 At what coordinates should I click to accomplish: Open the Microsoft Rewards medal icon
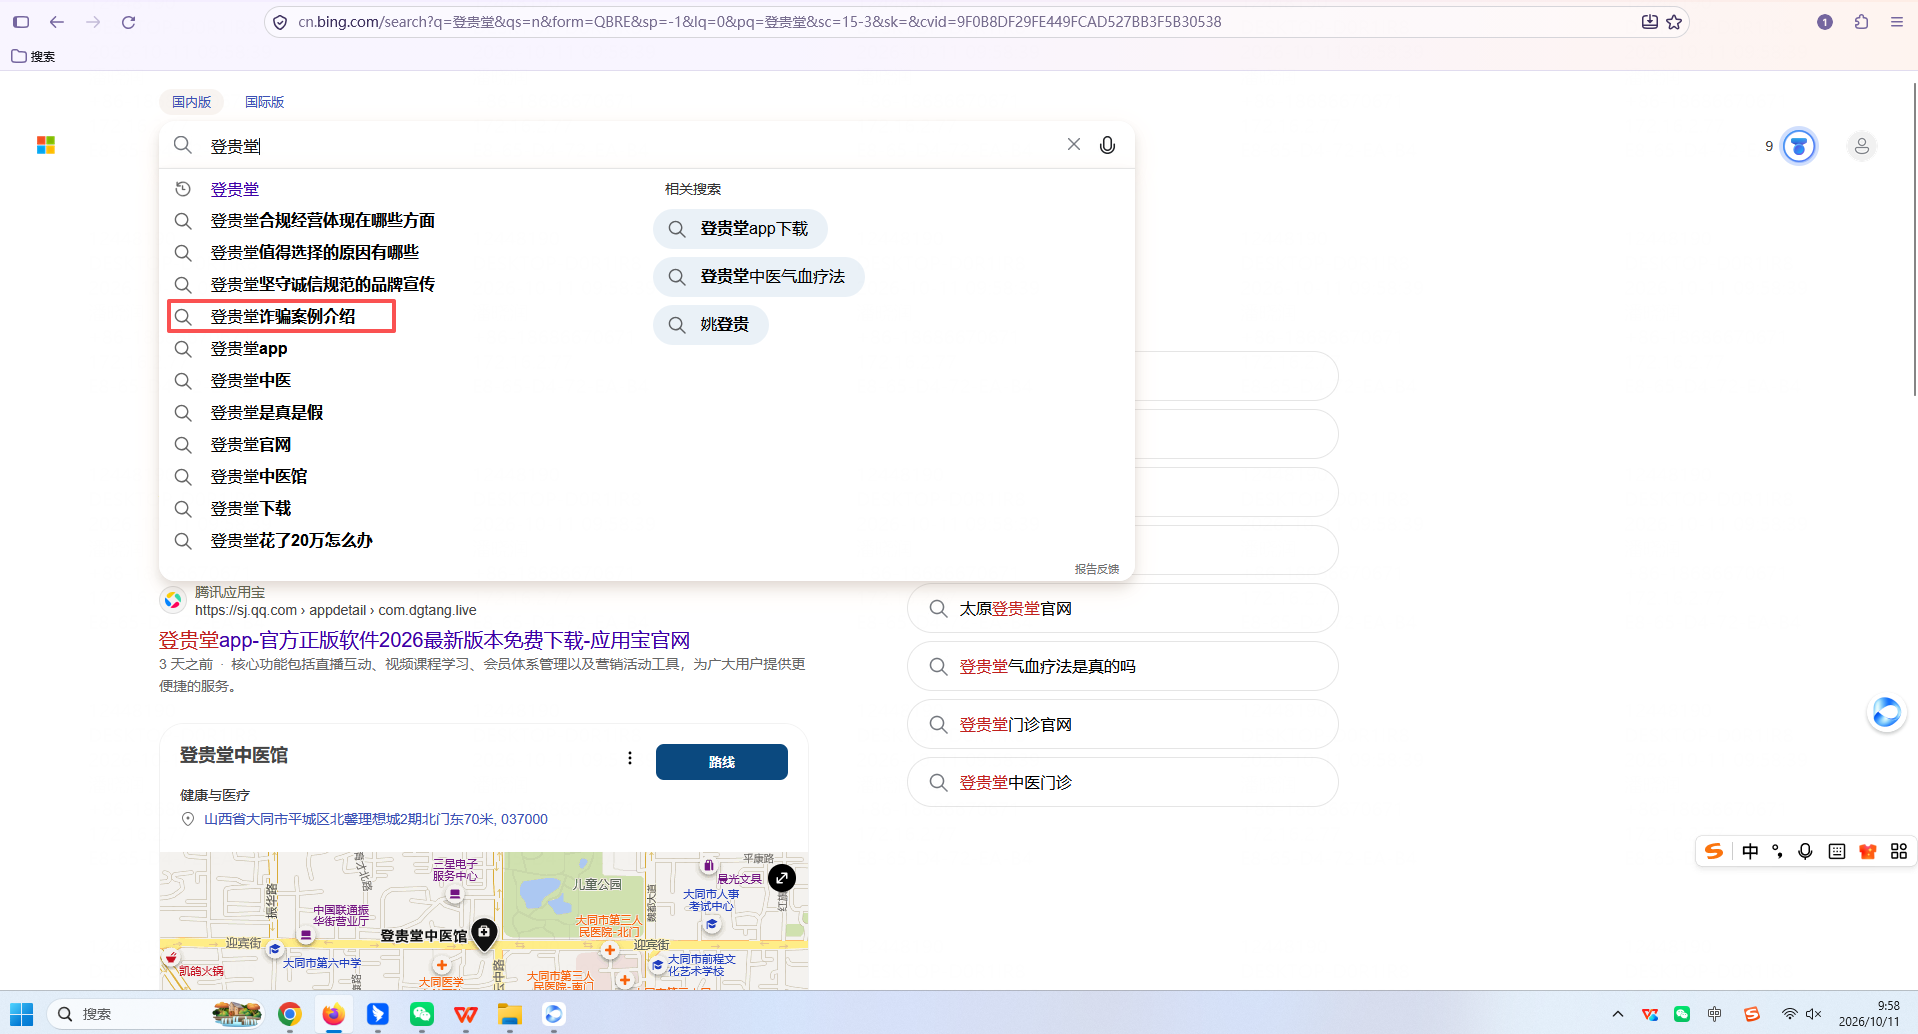point(1799,146)
